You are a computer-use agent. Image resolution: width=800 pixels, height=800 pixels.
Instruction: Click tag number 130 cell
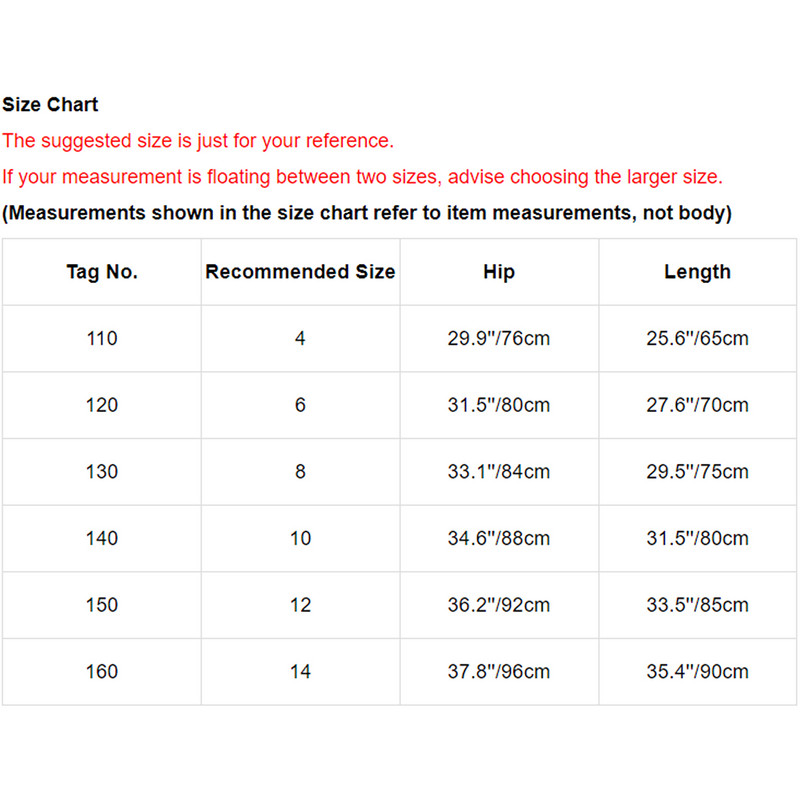pyautogui.click(x=102, y=472)
